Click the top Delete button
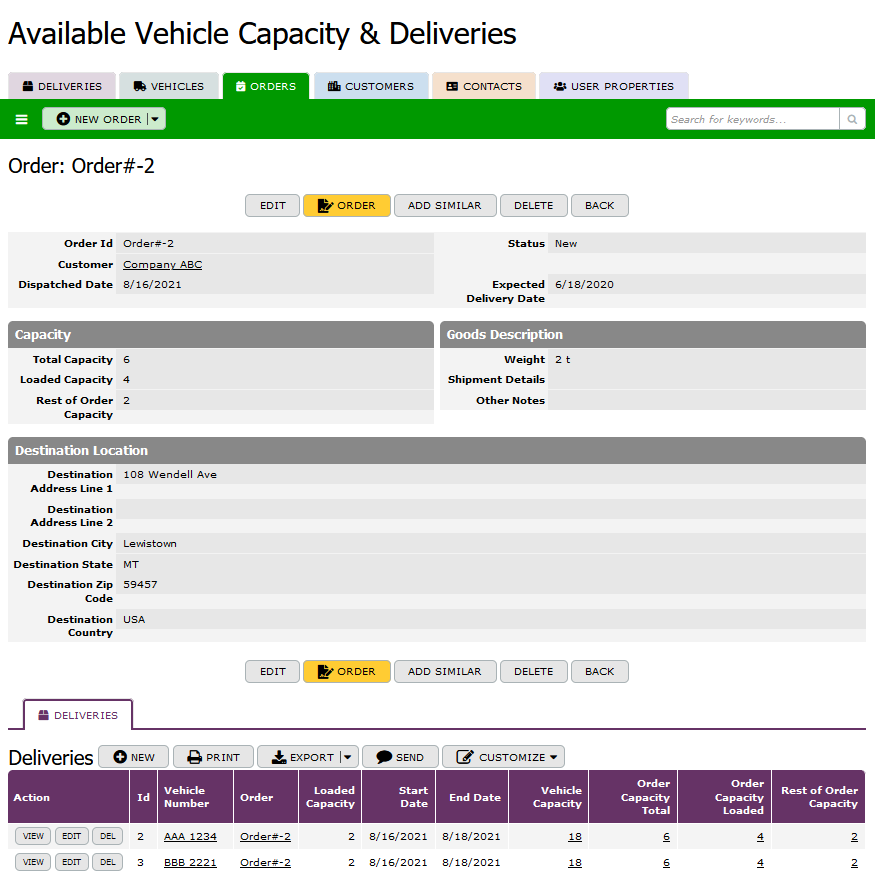This screenshot has height=881, width=875. (533, 205)
